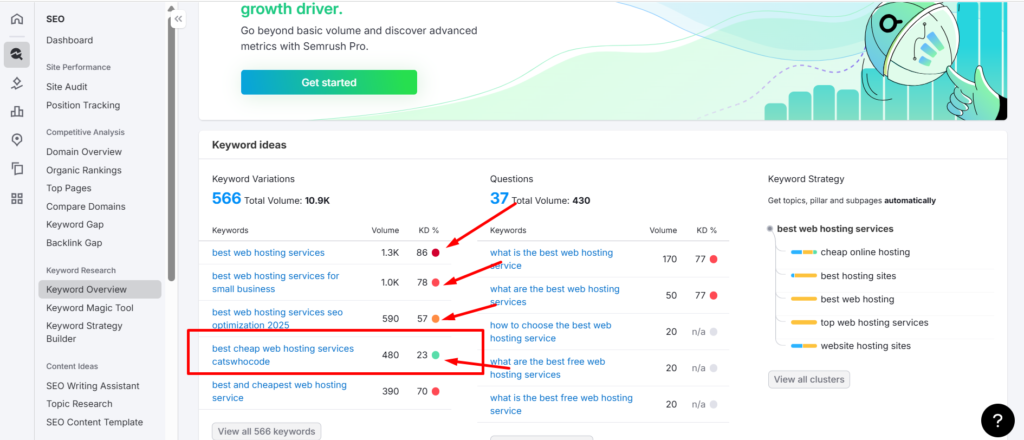Open 'best and cheapest web hosting service'
The width and height of the screenshot is (1024, 440).
pos(280,391)
